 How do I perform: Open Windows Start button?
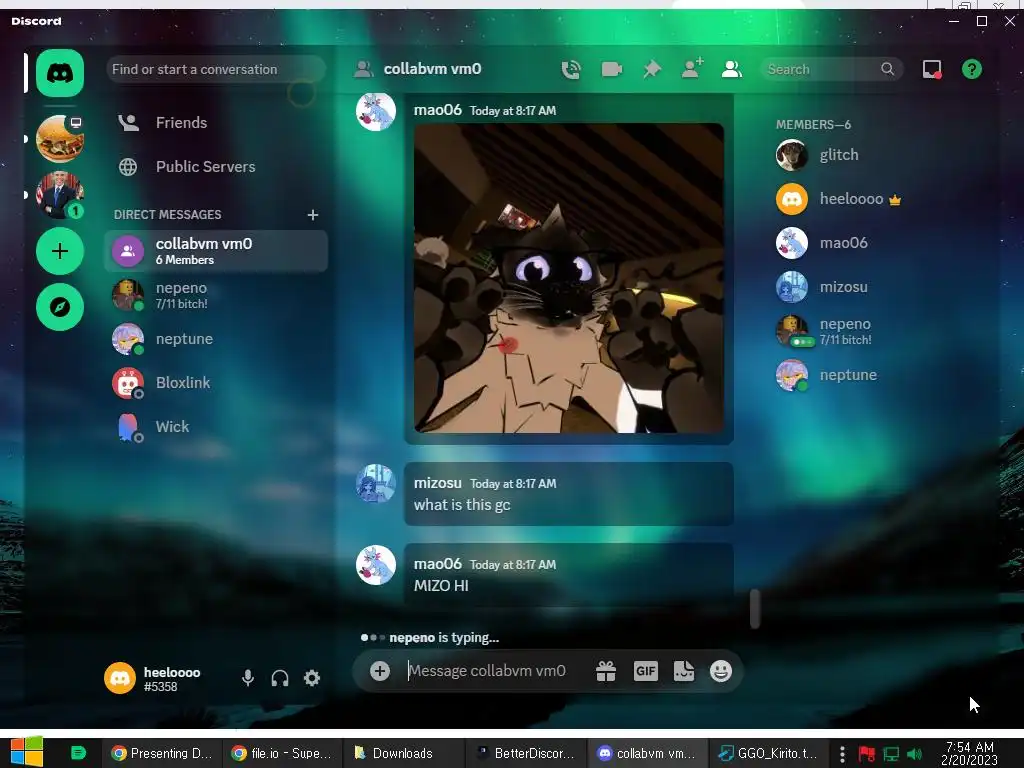pos(27,752)
